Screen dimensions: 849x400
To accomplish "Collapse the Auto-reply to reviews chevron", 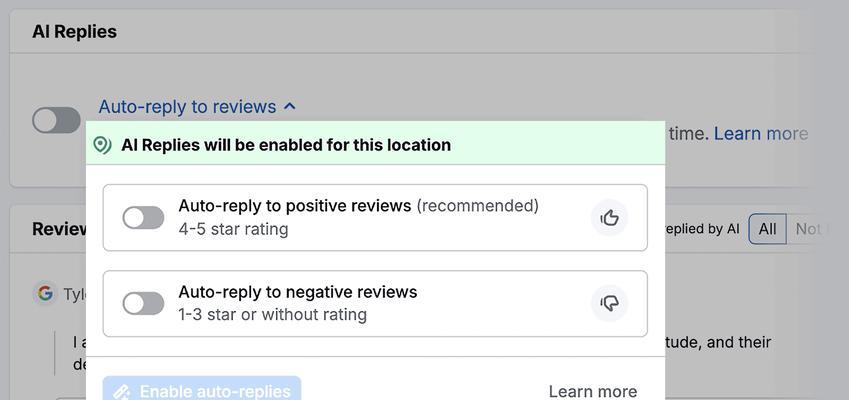I will tap(290, 107).
